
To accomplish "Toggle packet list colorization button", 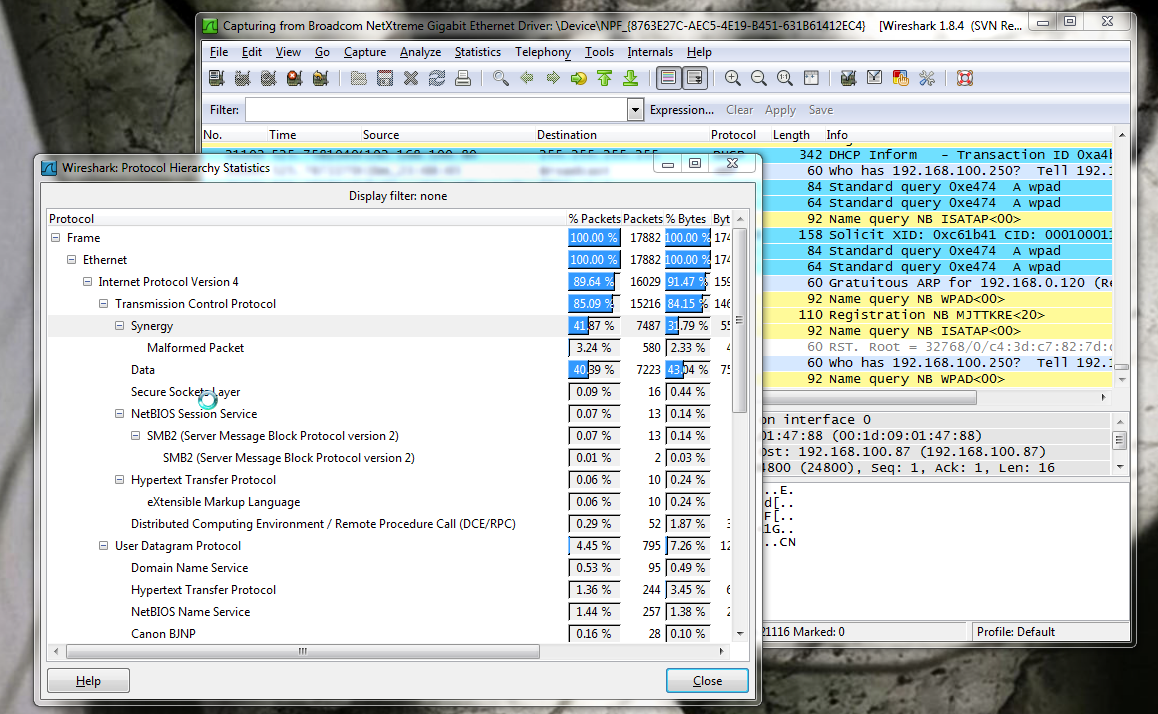I will point(668,78).
